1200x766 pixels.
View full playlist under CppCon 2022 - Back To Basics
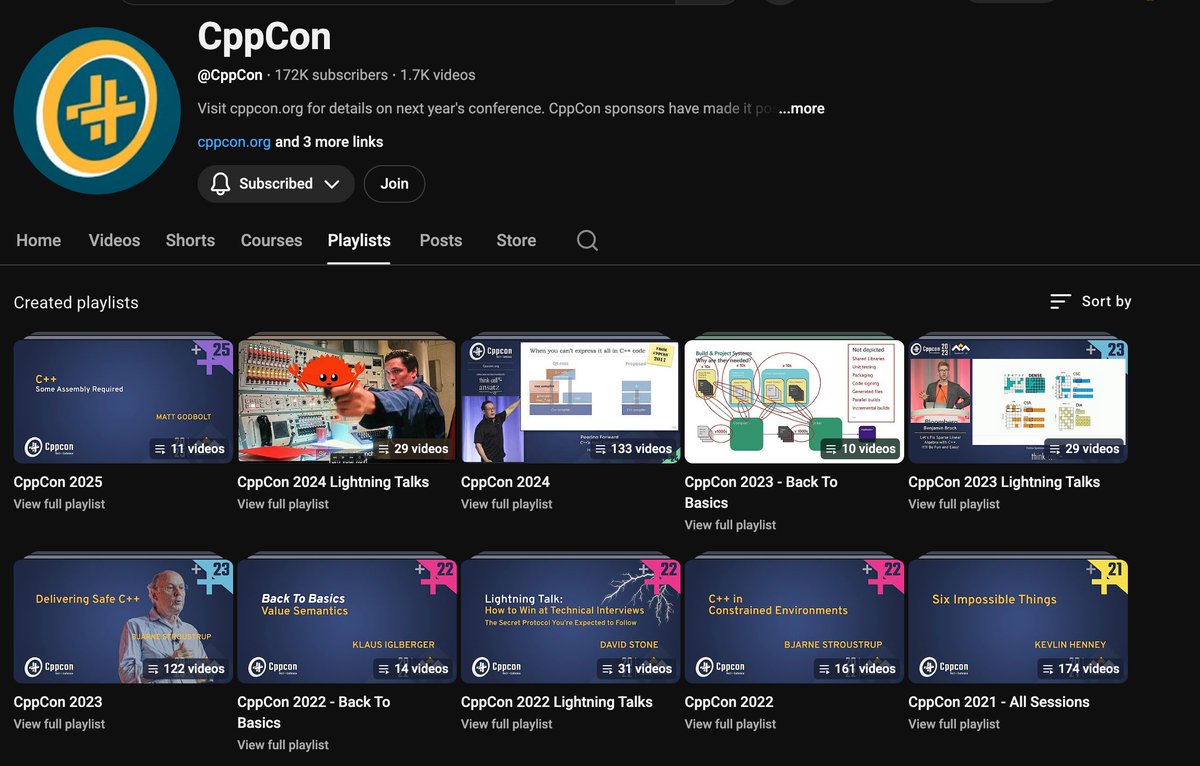[283, 745]
